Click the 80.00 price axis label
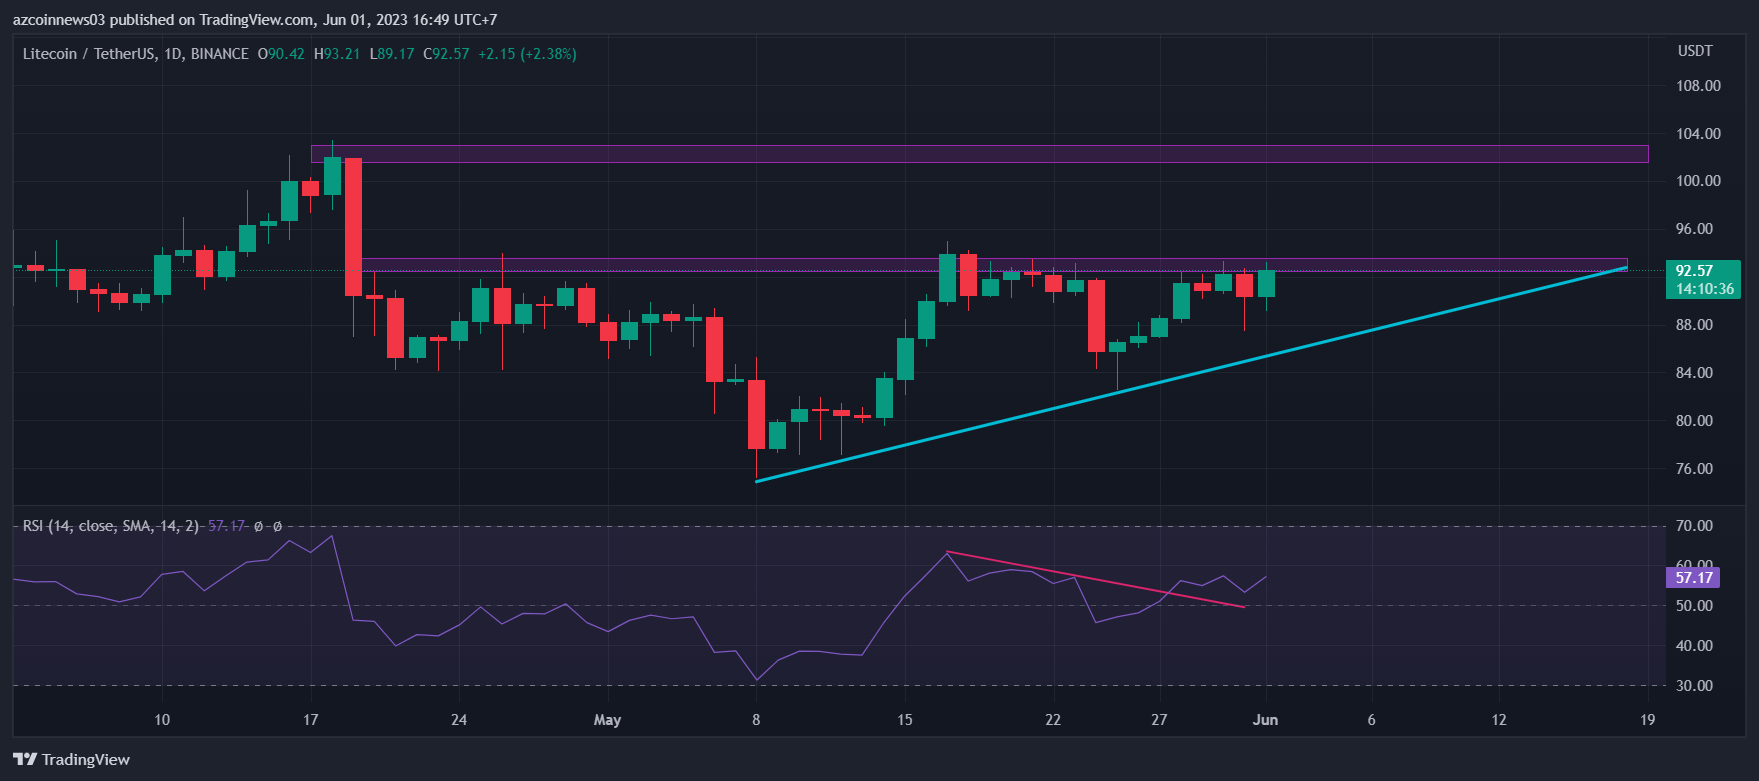This screenshot has width=1759, height=781. click(x=1695, y=421)
